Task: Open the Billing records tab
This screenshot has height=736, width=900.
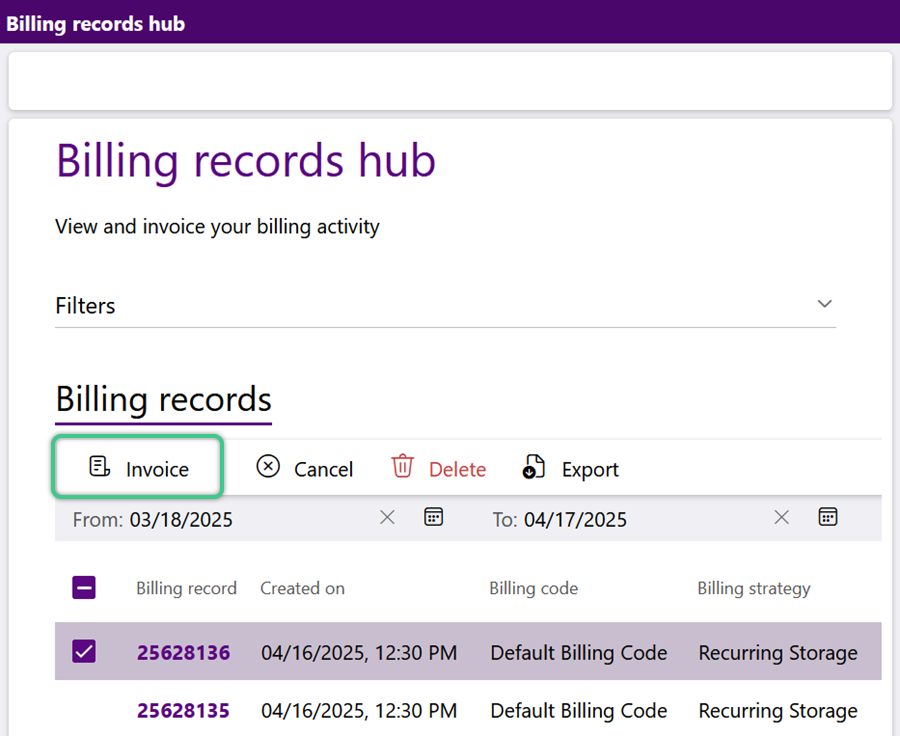Action: [x=164, y=400]
